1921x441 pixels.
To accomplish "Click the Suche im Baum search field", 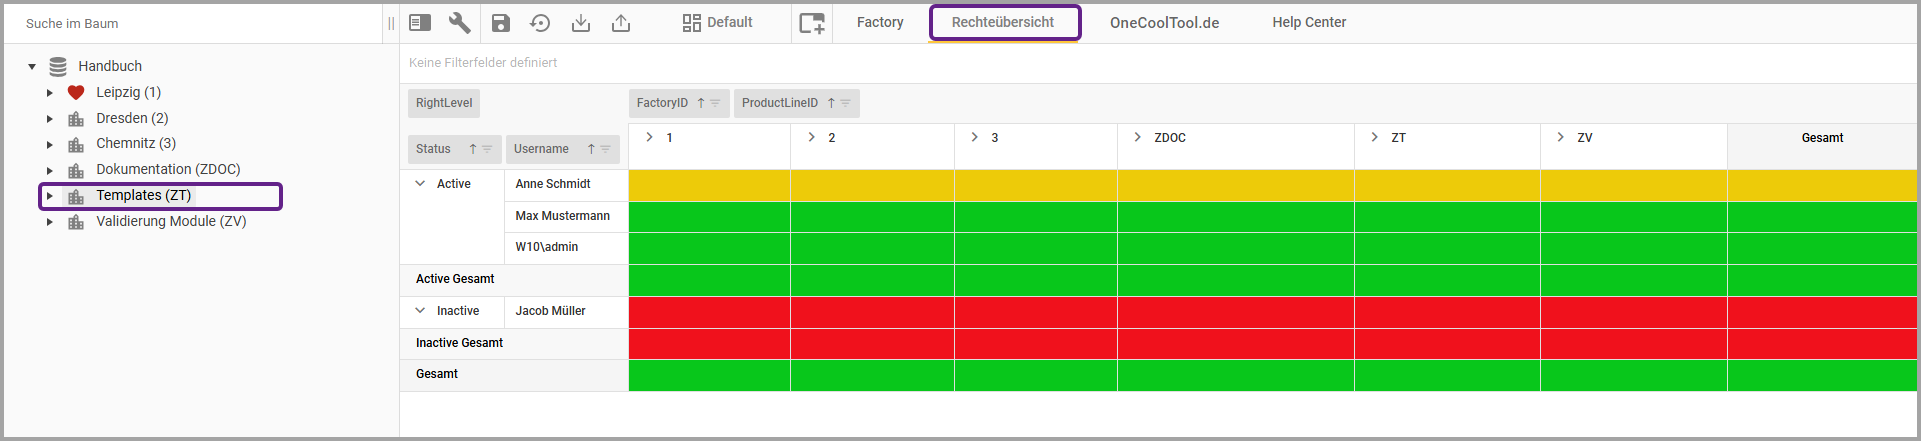I will click(190, 23).
